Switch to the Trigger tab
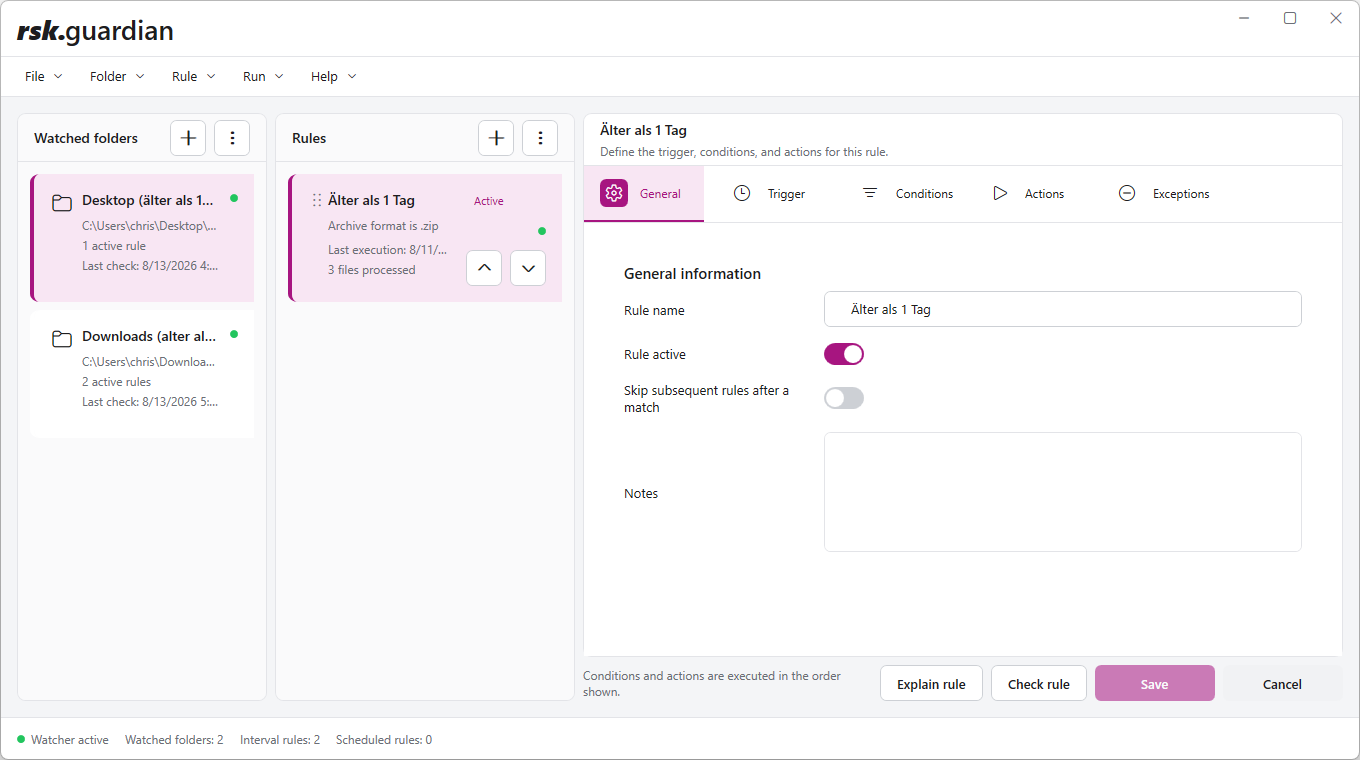This screenshot has width=1360, height=760. [x=768, y=193]
